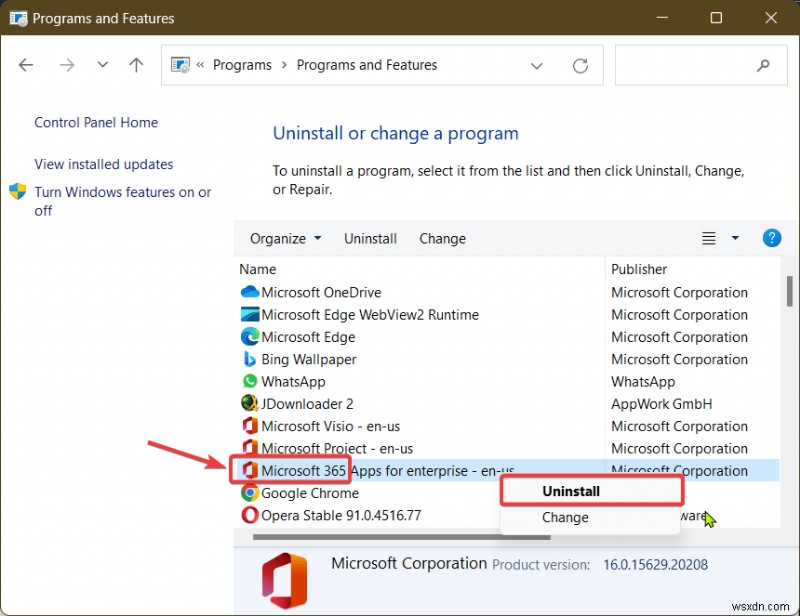Click the Microsoft 365 Apps icon
This screenshot has width=800, height=616.
click(x=249, y=470)
